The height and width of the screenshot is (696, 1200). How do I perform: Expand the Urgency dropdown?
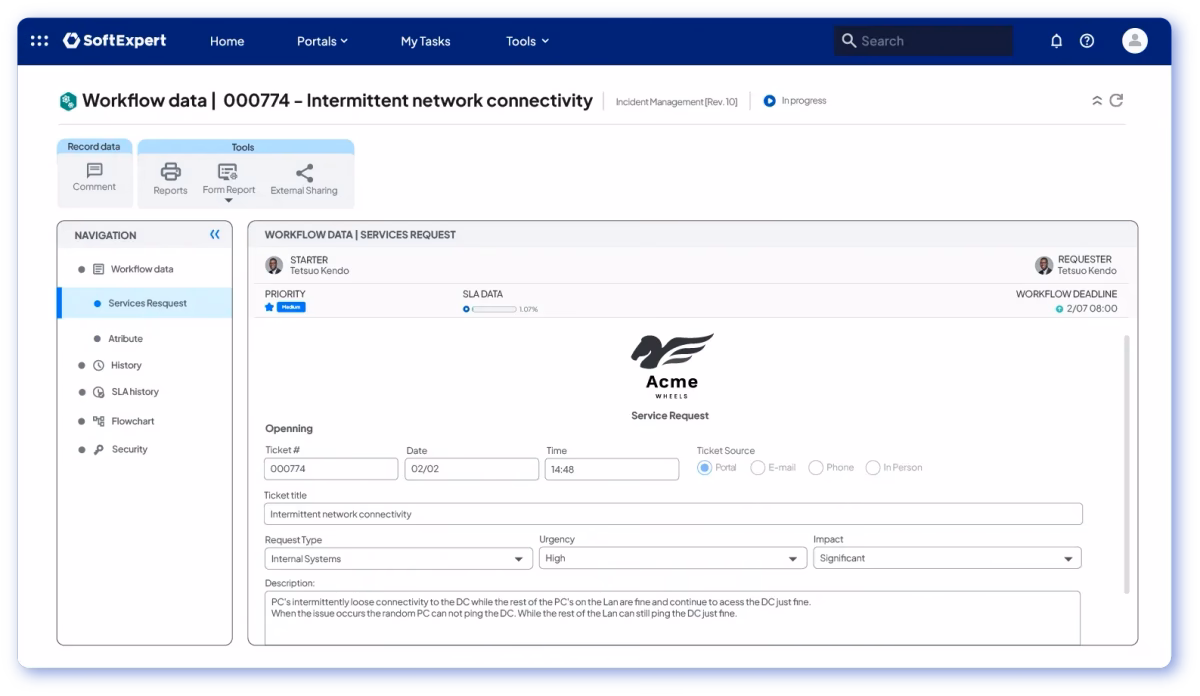coord(672,559)
